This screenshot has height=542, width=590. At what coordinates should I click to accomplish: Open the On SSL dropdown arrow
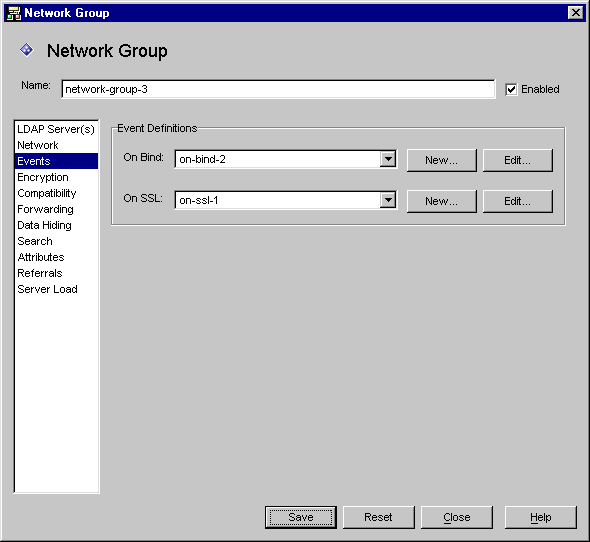point(388,200)
